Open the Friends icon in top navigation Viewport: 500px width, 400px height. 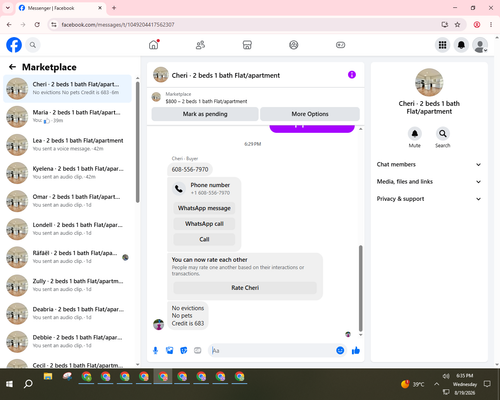pyautogui.click(x=200, y=45)
